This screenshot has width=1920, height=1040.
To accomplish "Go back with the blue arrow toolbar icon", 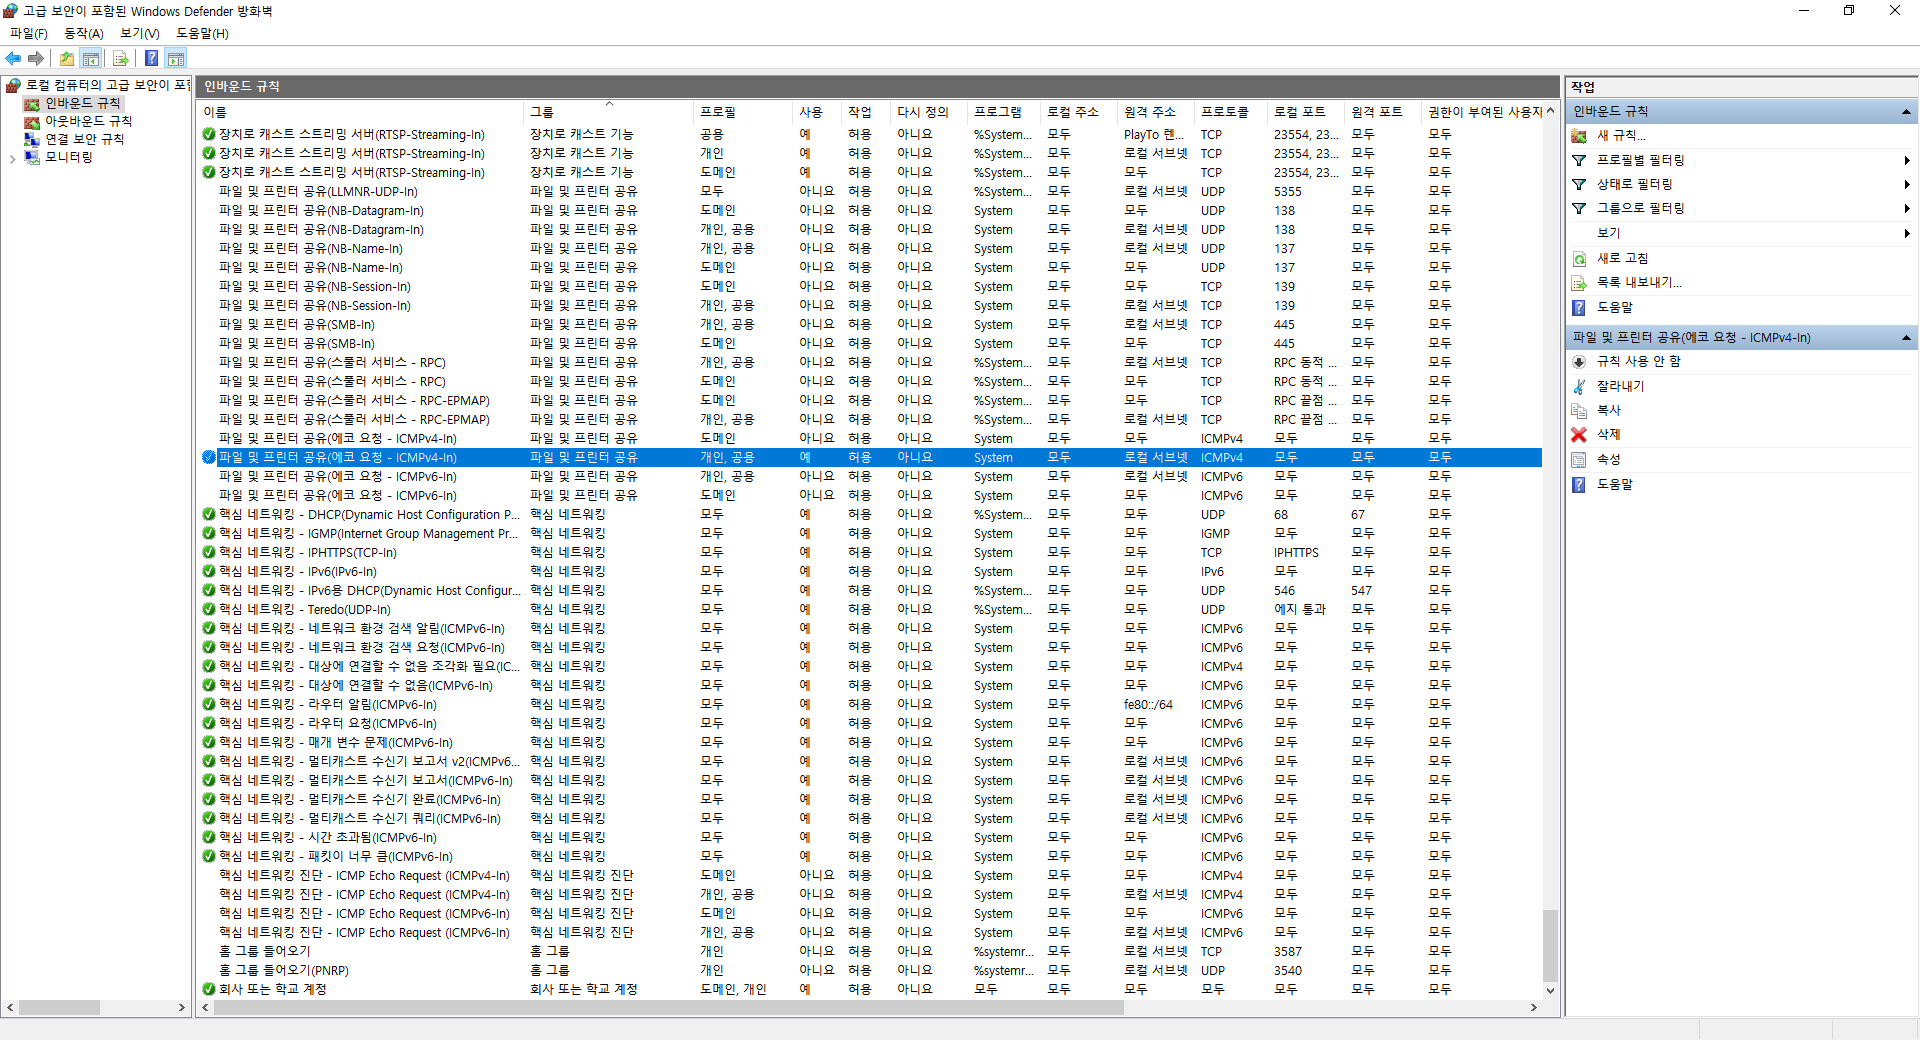I will [x=13, y=58].
